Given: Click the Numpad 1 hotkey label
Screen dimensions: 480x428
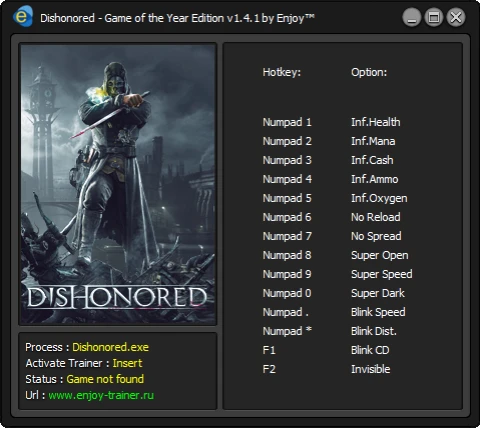Looking at the screenshot, I should 287,122.
